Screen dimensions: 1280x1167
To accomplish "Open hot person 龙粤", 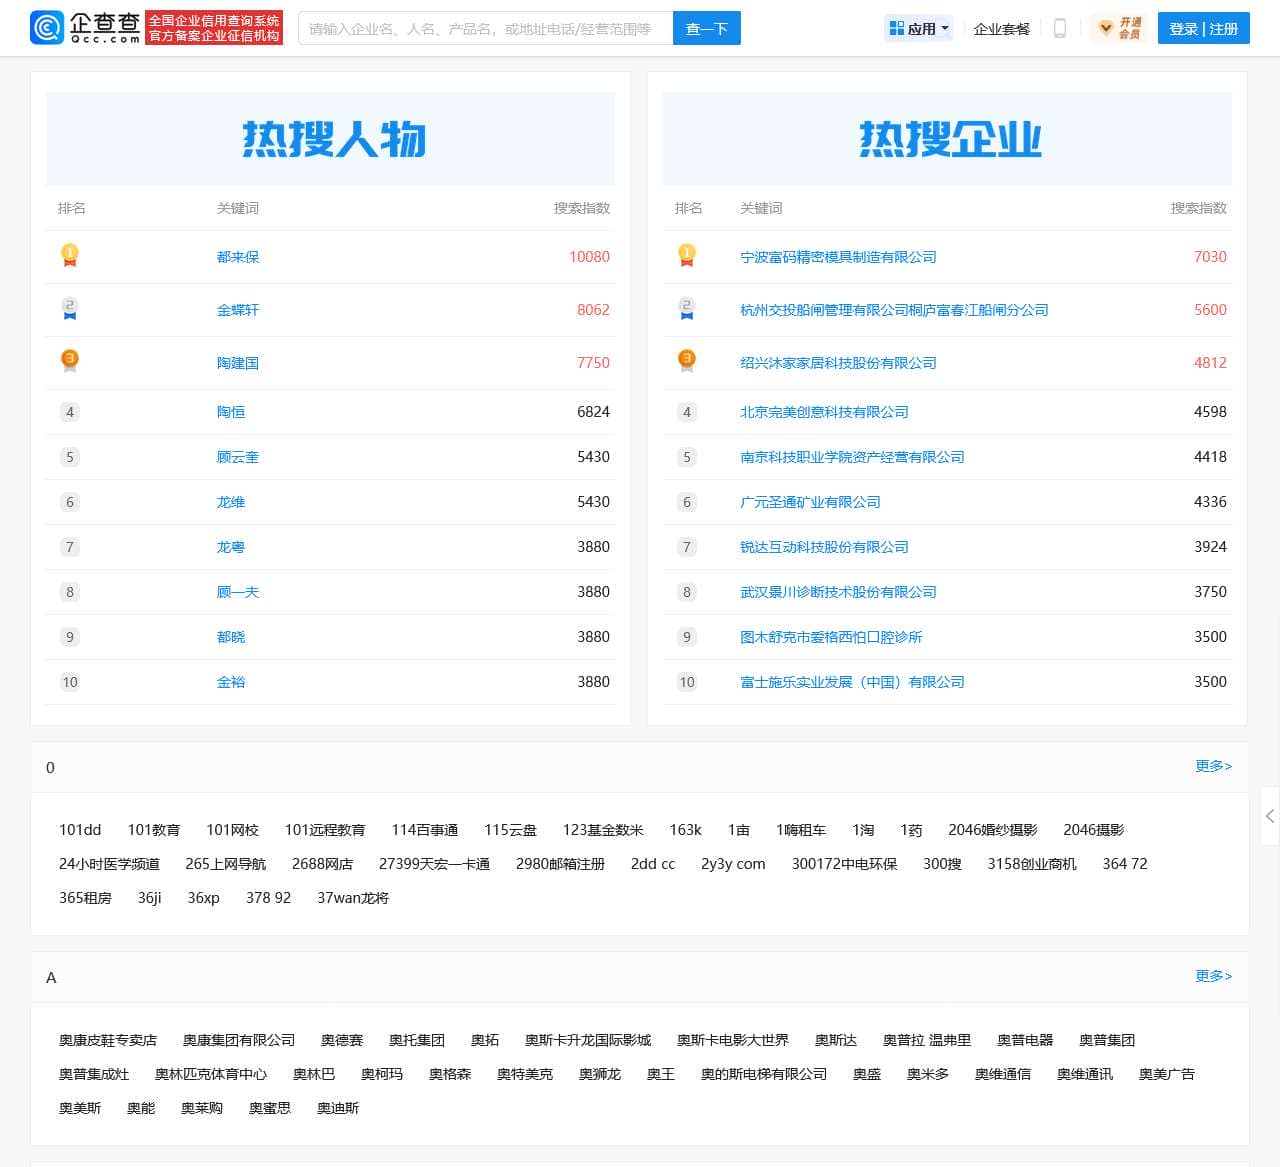I will coord(231,547).
